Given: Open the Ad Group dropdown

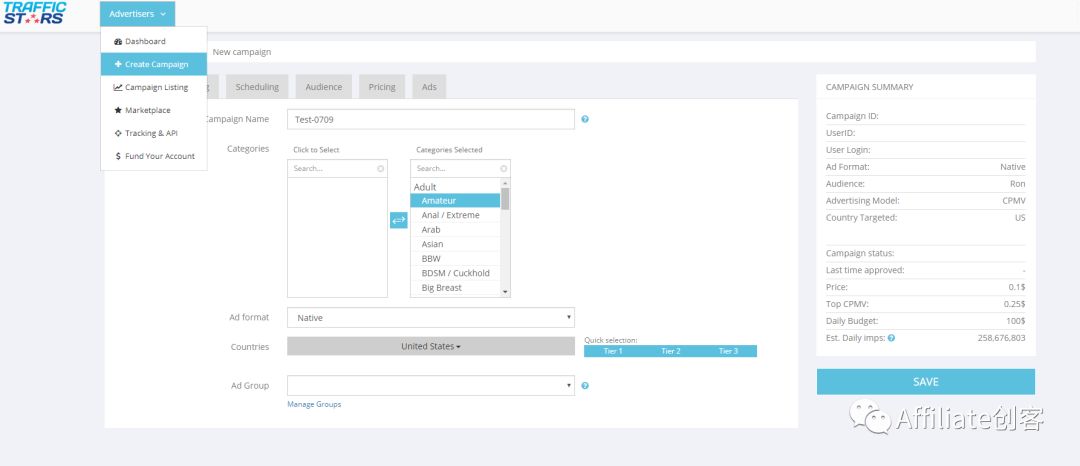Looking at the screenshot, I should tap(430, 385).
